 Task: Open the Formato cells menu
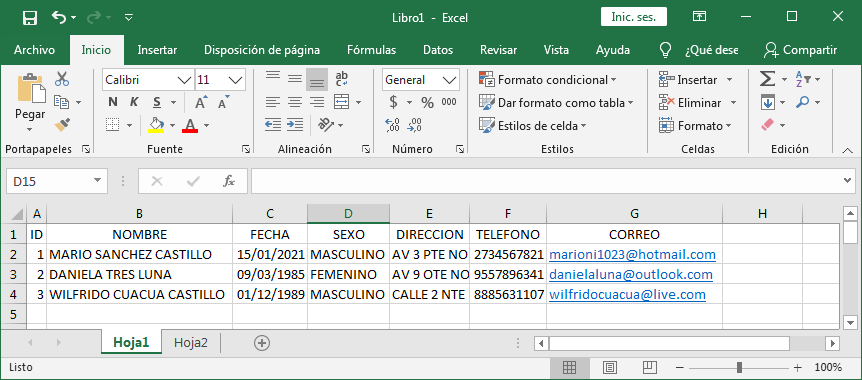pyautogui.click(x=695, y=126)
